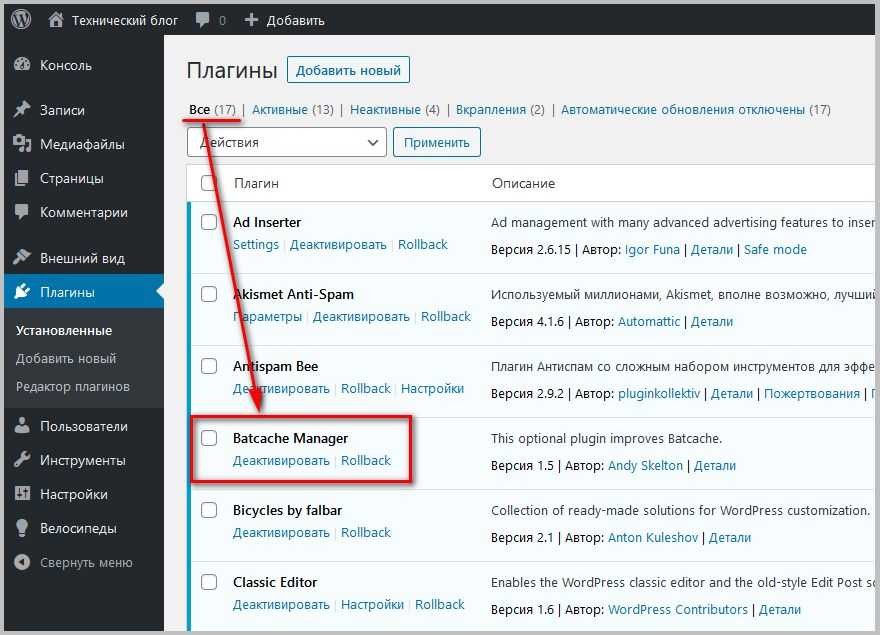Screen dimensions: 880x635
Task: Click the comments bubble icon in admin bar
Action: point(203,20)
